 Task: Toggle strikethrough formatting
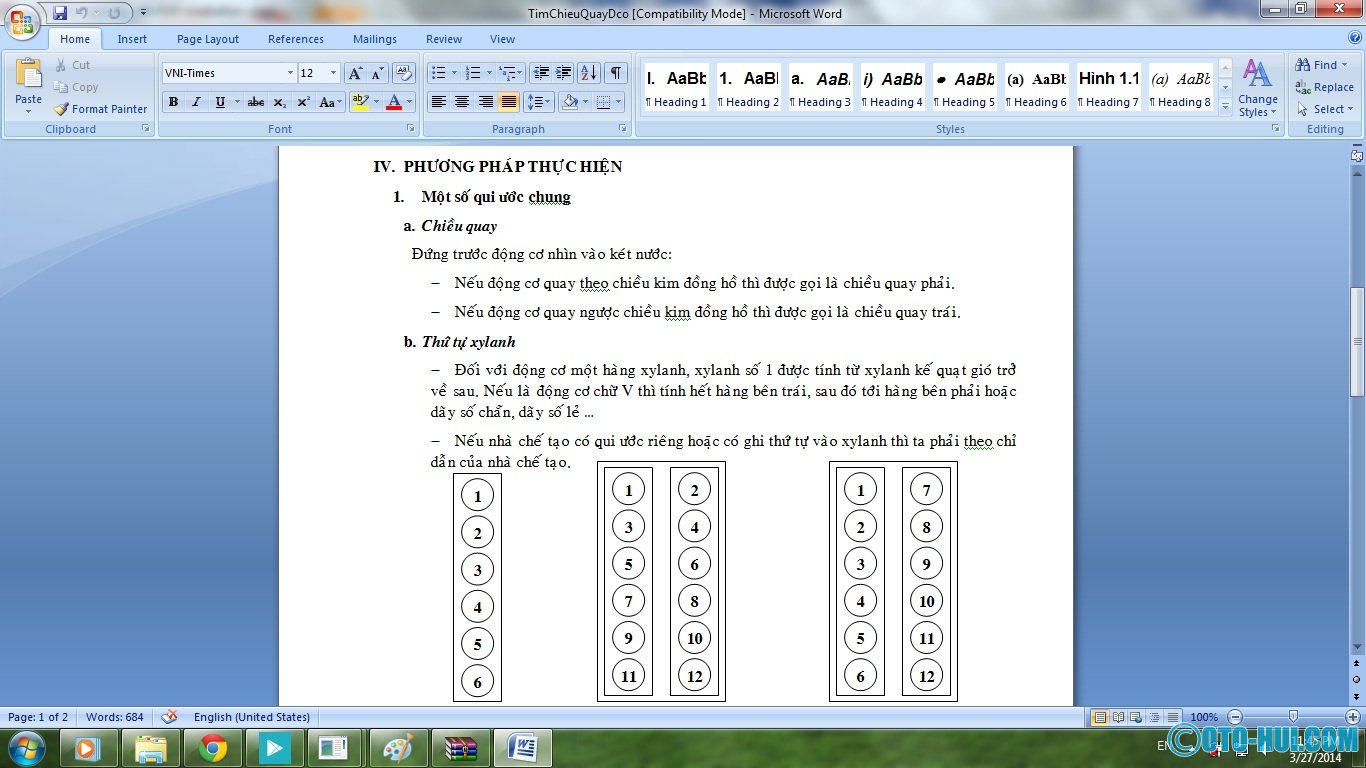256,102
